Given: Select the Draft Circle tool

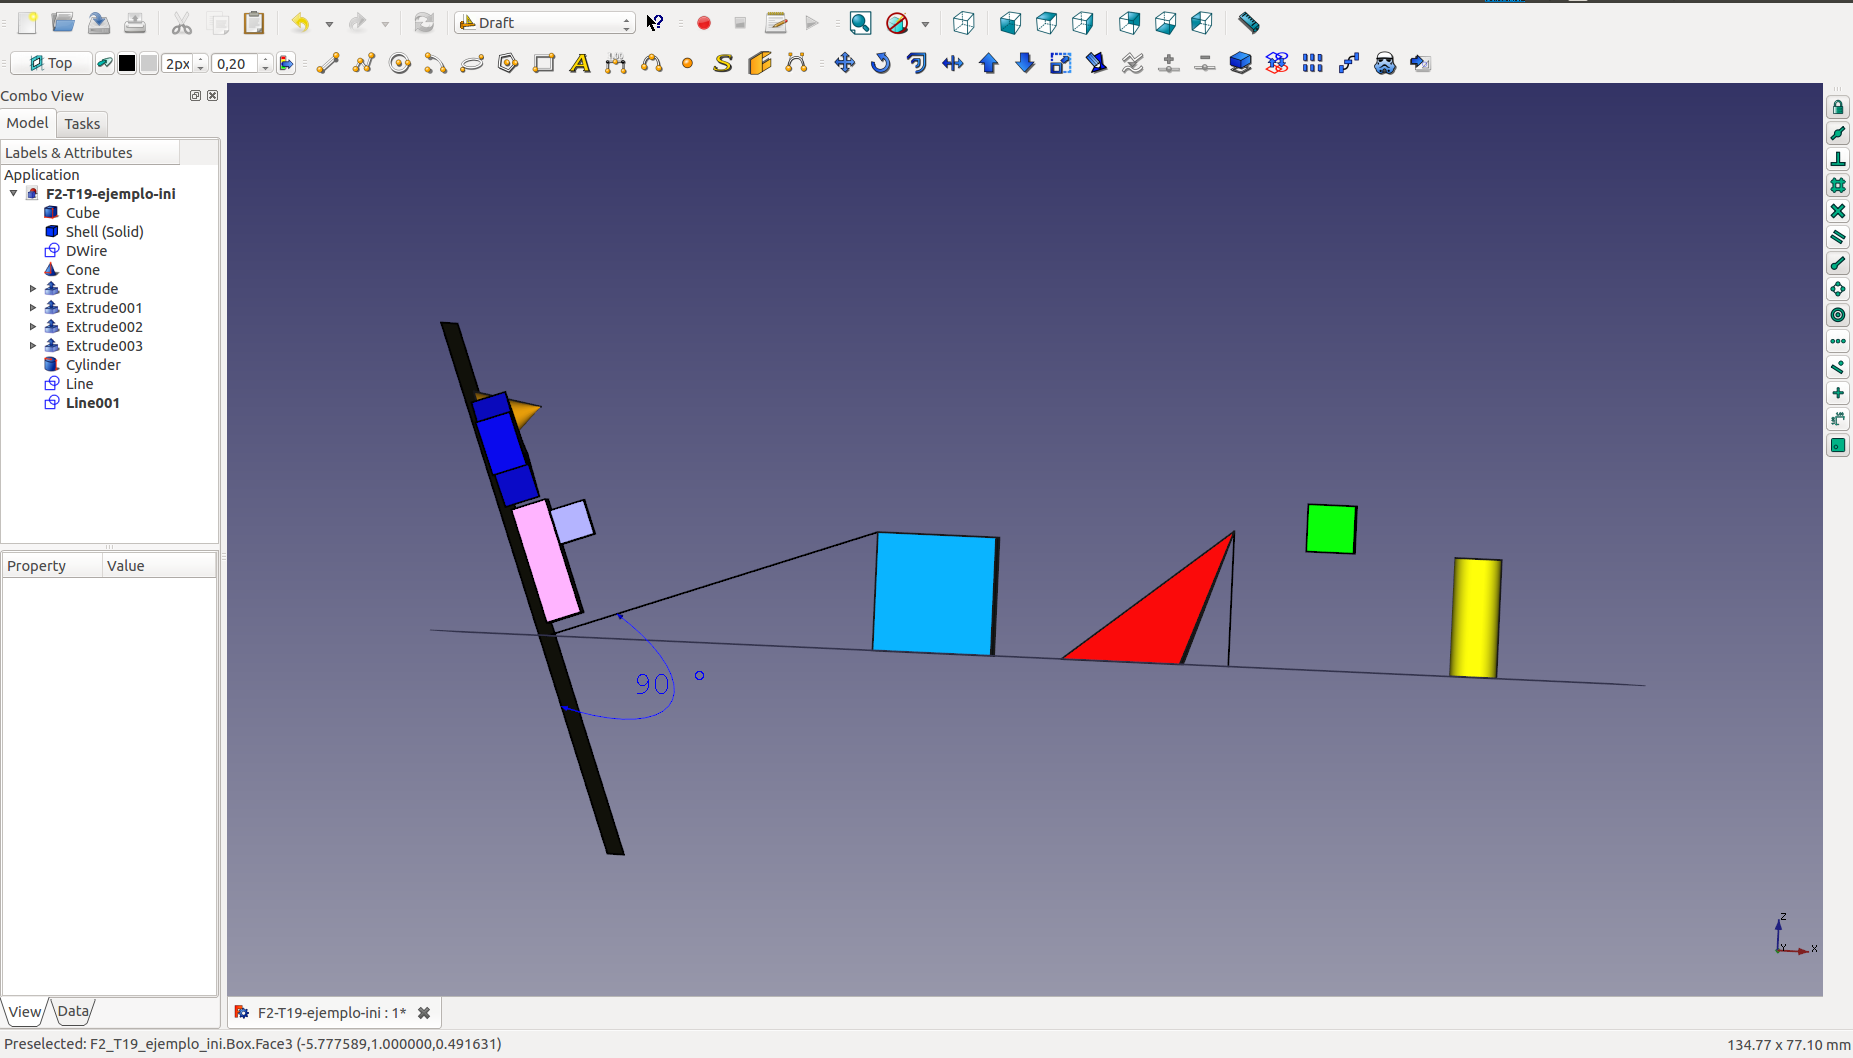Looking at the screenshot, I should pyautogui.click(x=400, y=64).
